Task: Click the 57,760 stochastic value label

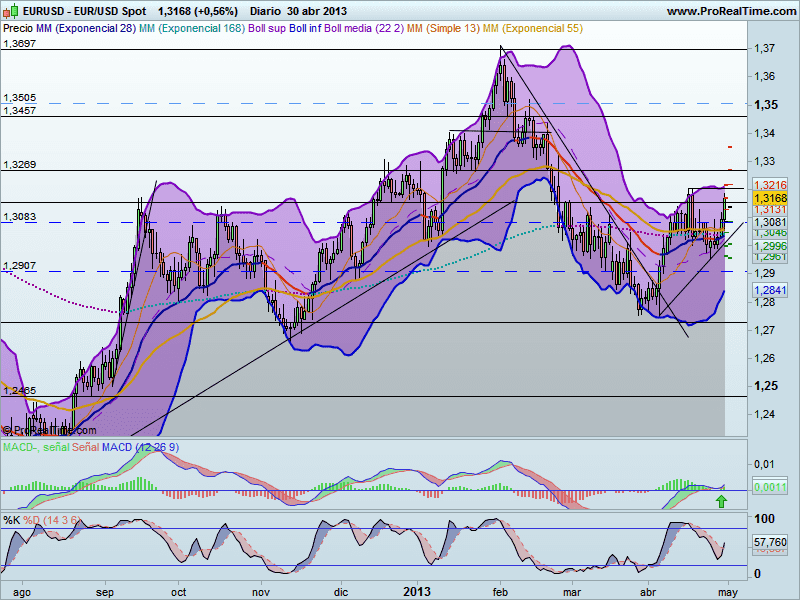Action: pyautogui.click(x=768, y=541)
